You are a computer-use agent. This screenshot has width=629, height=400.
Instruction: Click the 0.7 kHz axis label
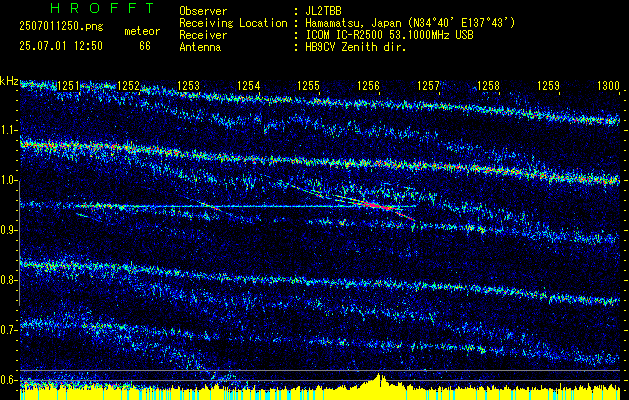(9, 330)
